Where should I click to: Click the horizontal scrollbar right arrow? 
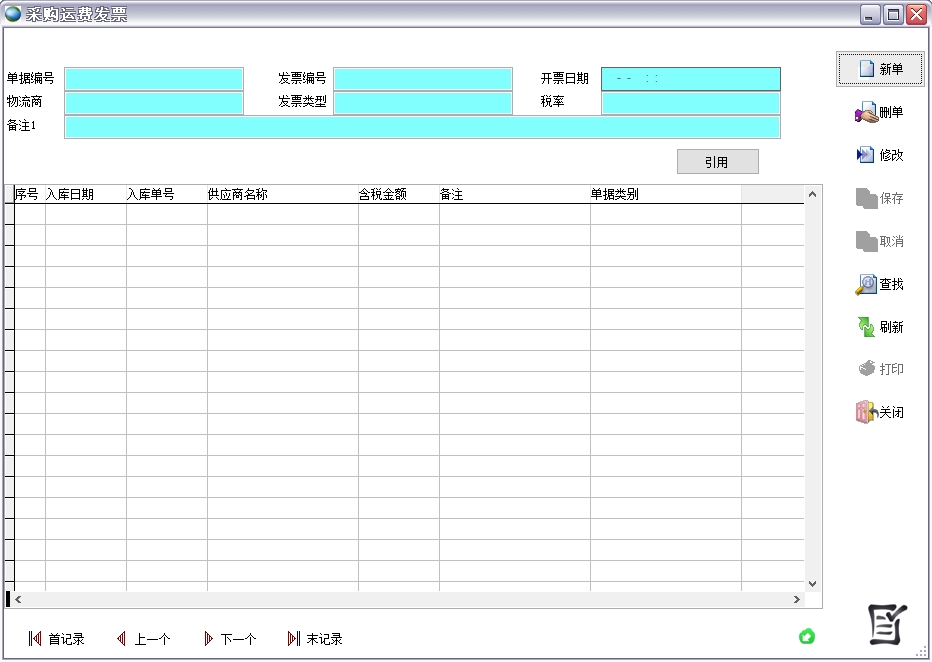point(797,599)
